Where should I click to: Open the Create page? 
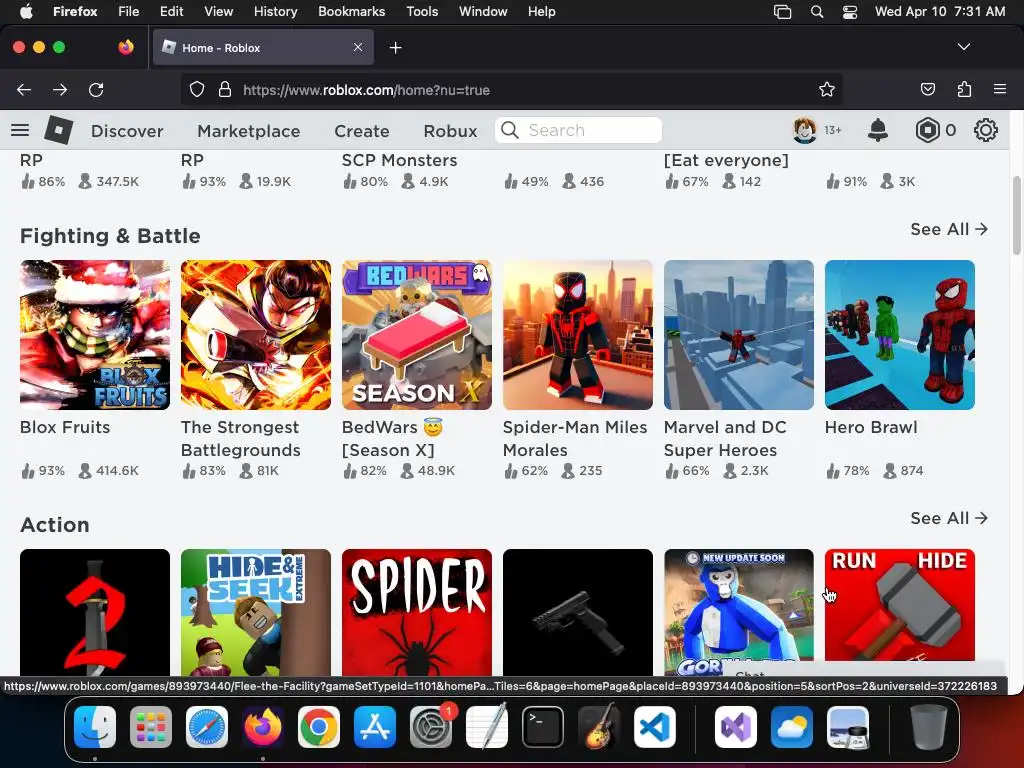point(361,131)
